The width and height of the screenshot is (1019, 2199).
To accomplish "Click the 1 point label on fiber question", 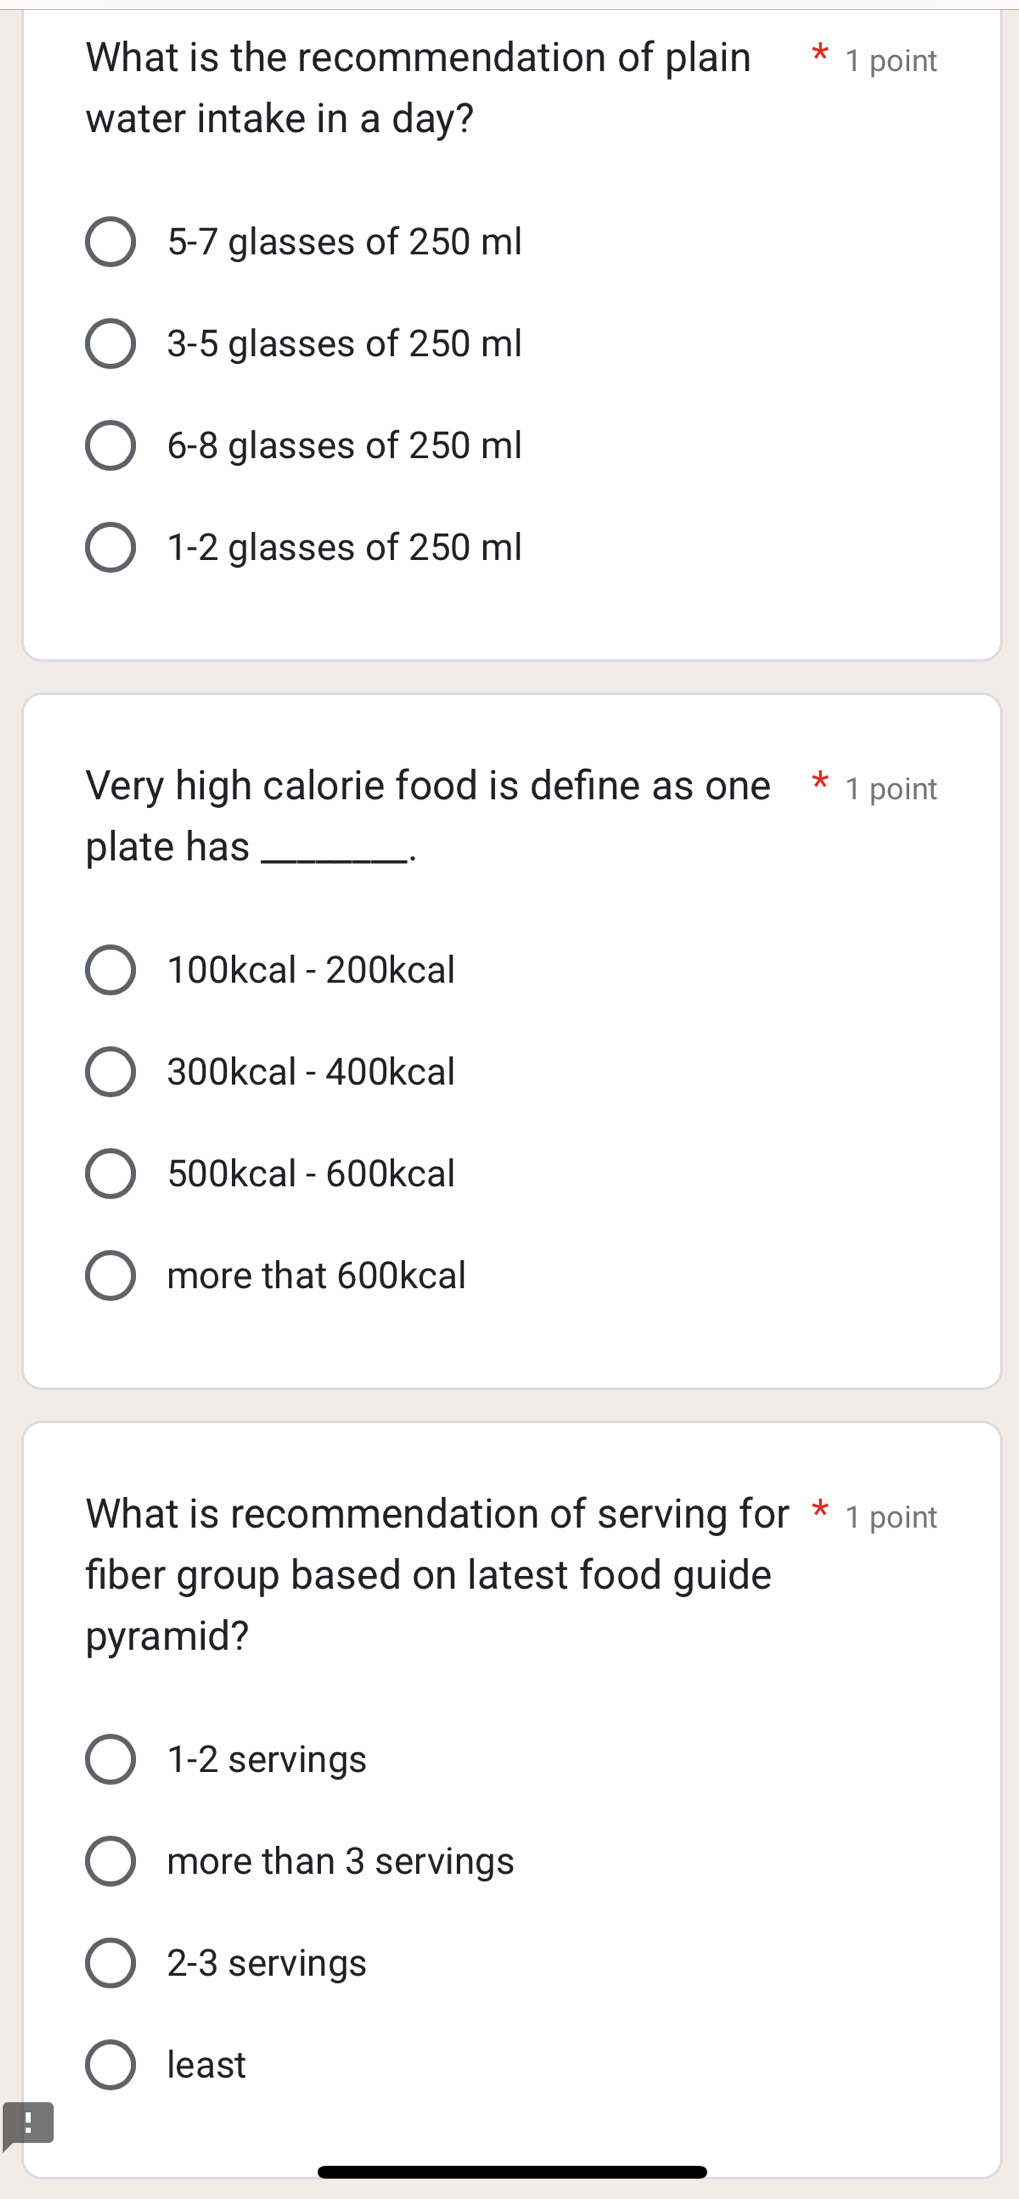I will (x=891, y=1518).
